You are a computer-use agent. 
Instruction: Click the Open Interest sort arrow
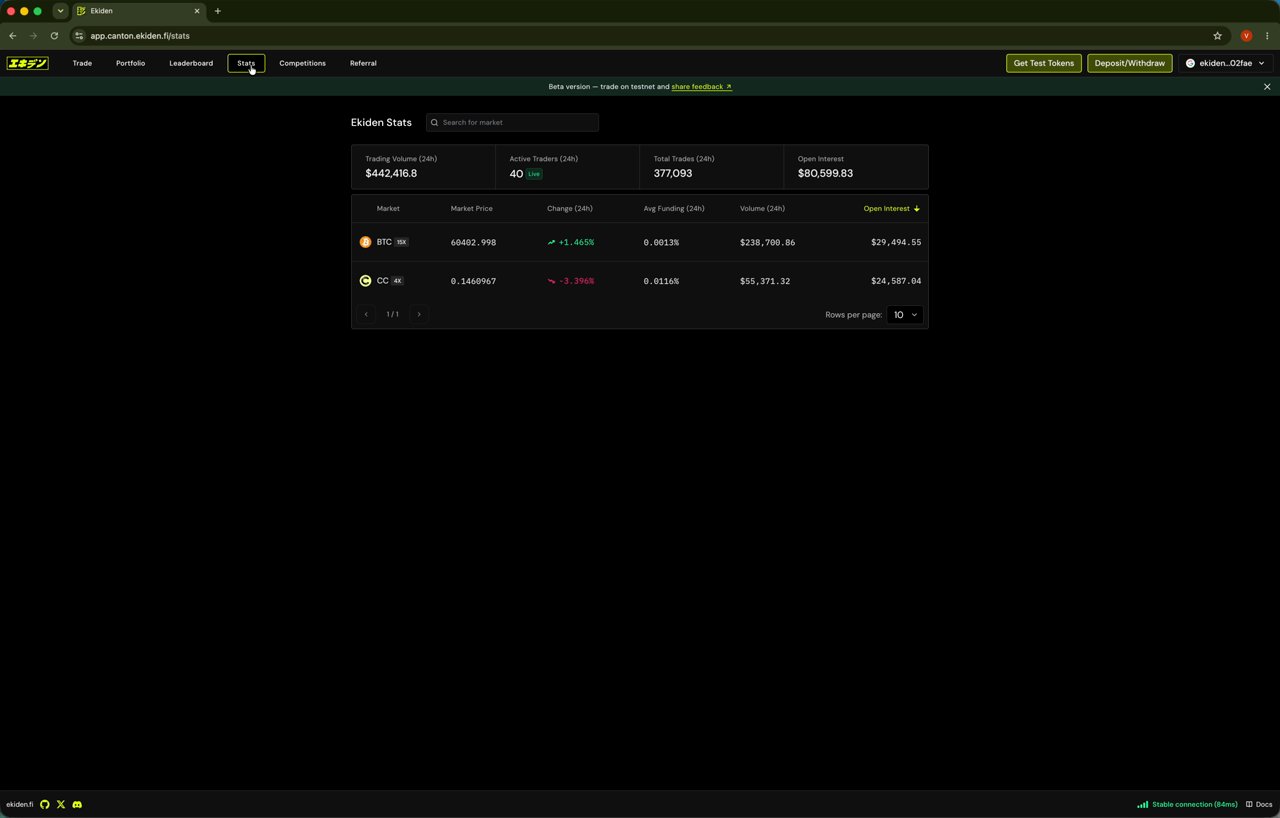pos(917,209)
